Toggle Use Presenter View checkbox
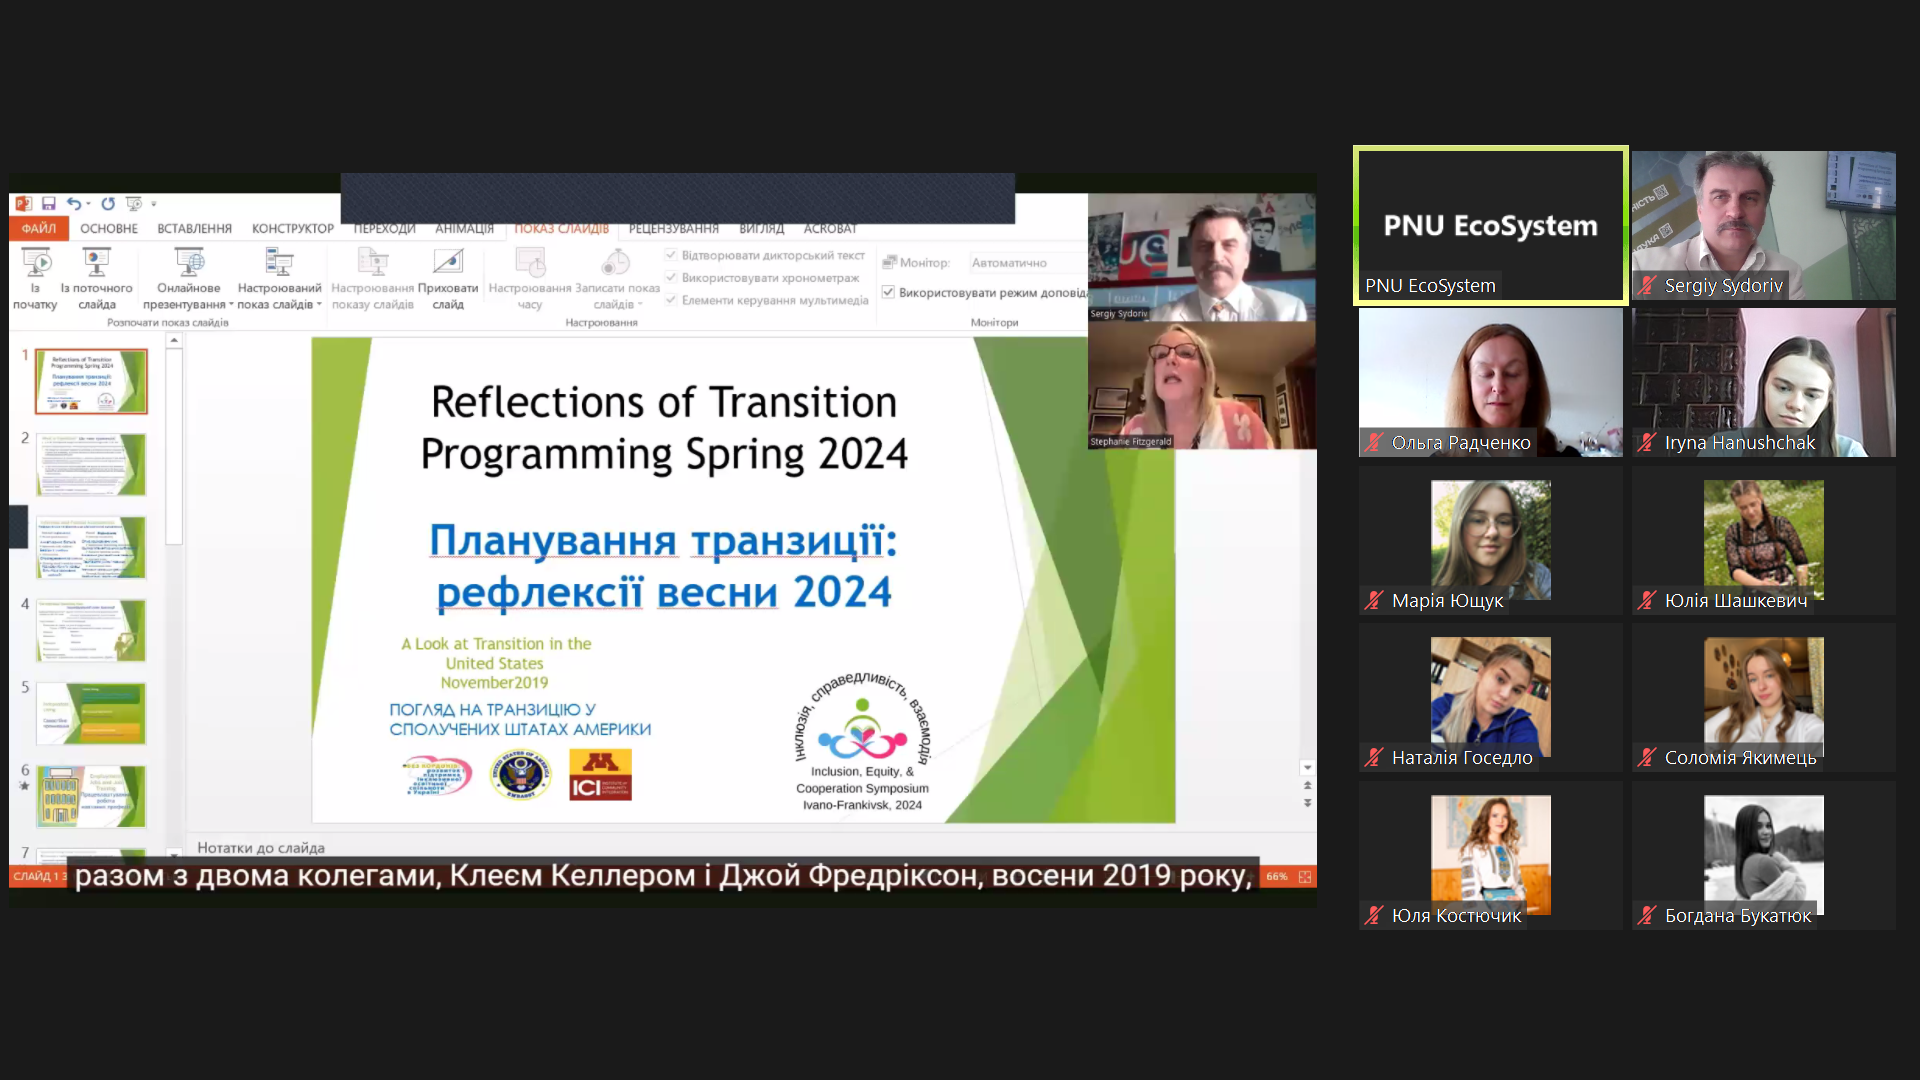1920x1080 pixels. [x=888, y=292]
